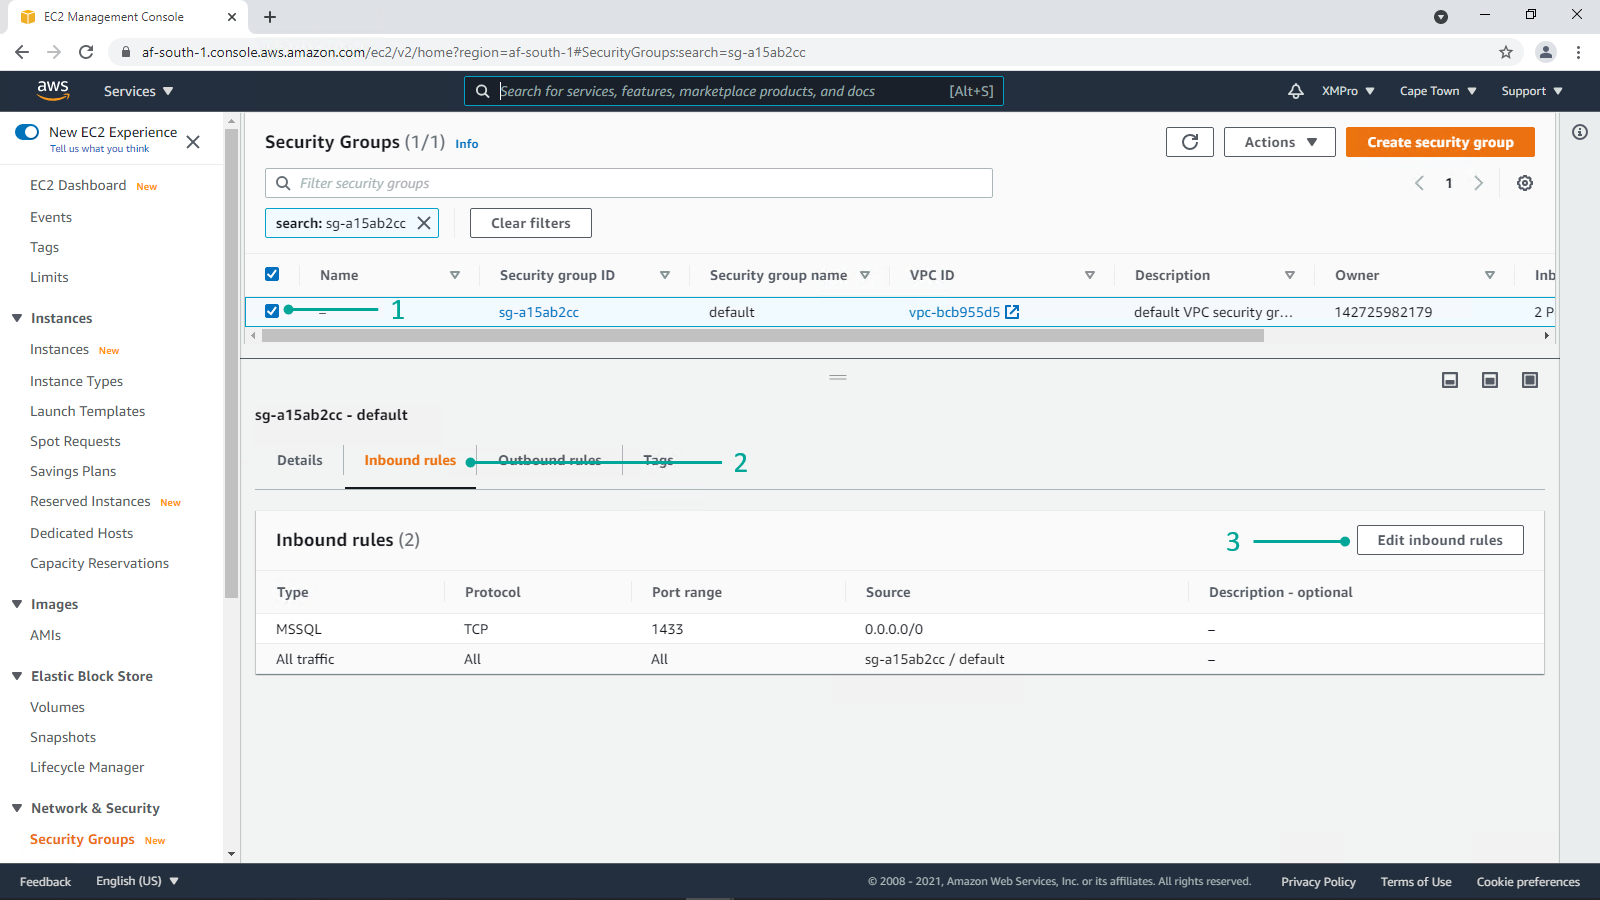The width and height of the screenshot is (1600, 900).
Task: Open Launch Templates in the sidebar
Action: 87,411
